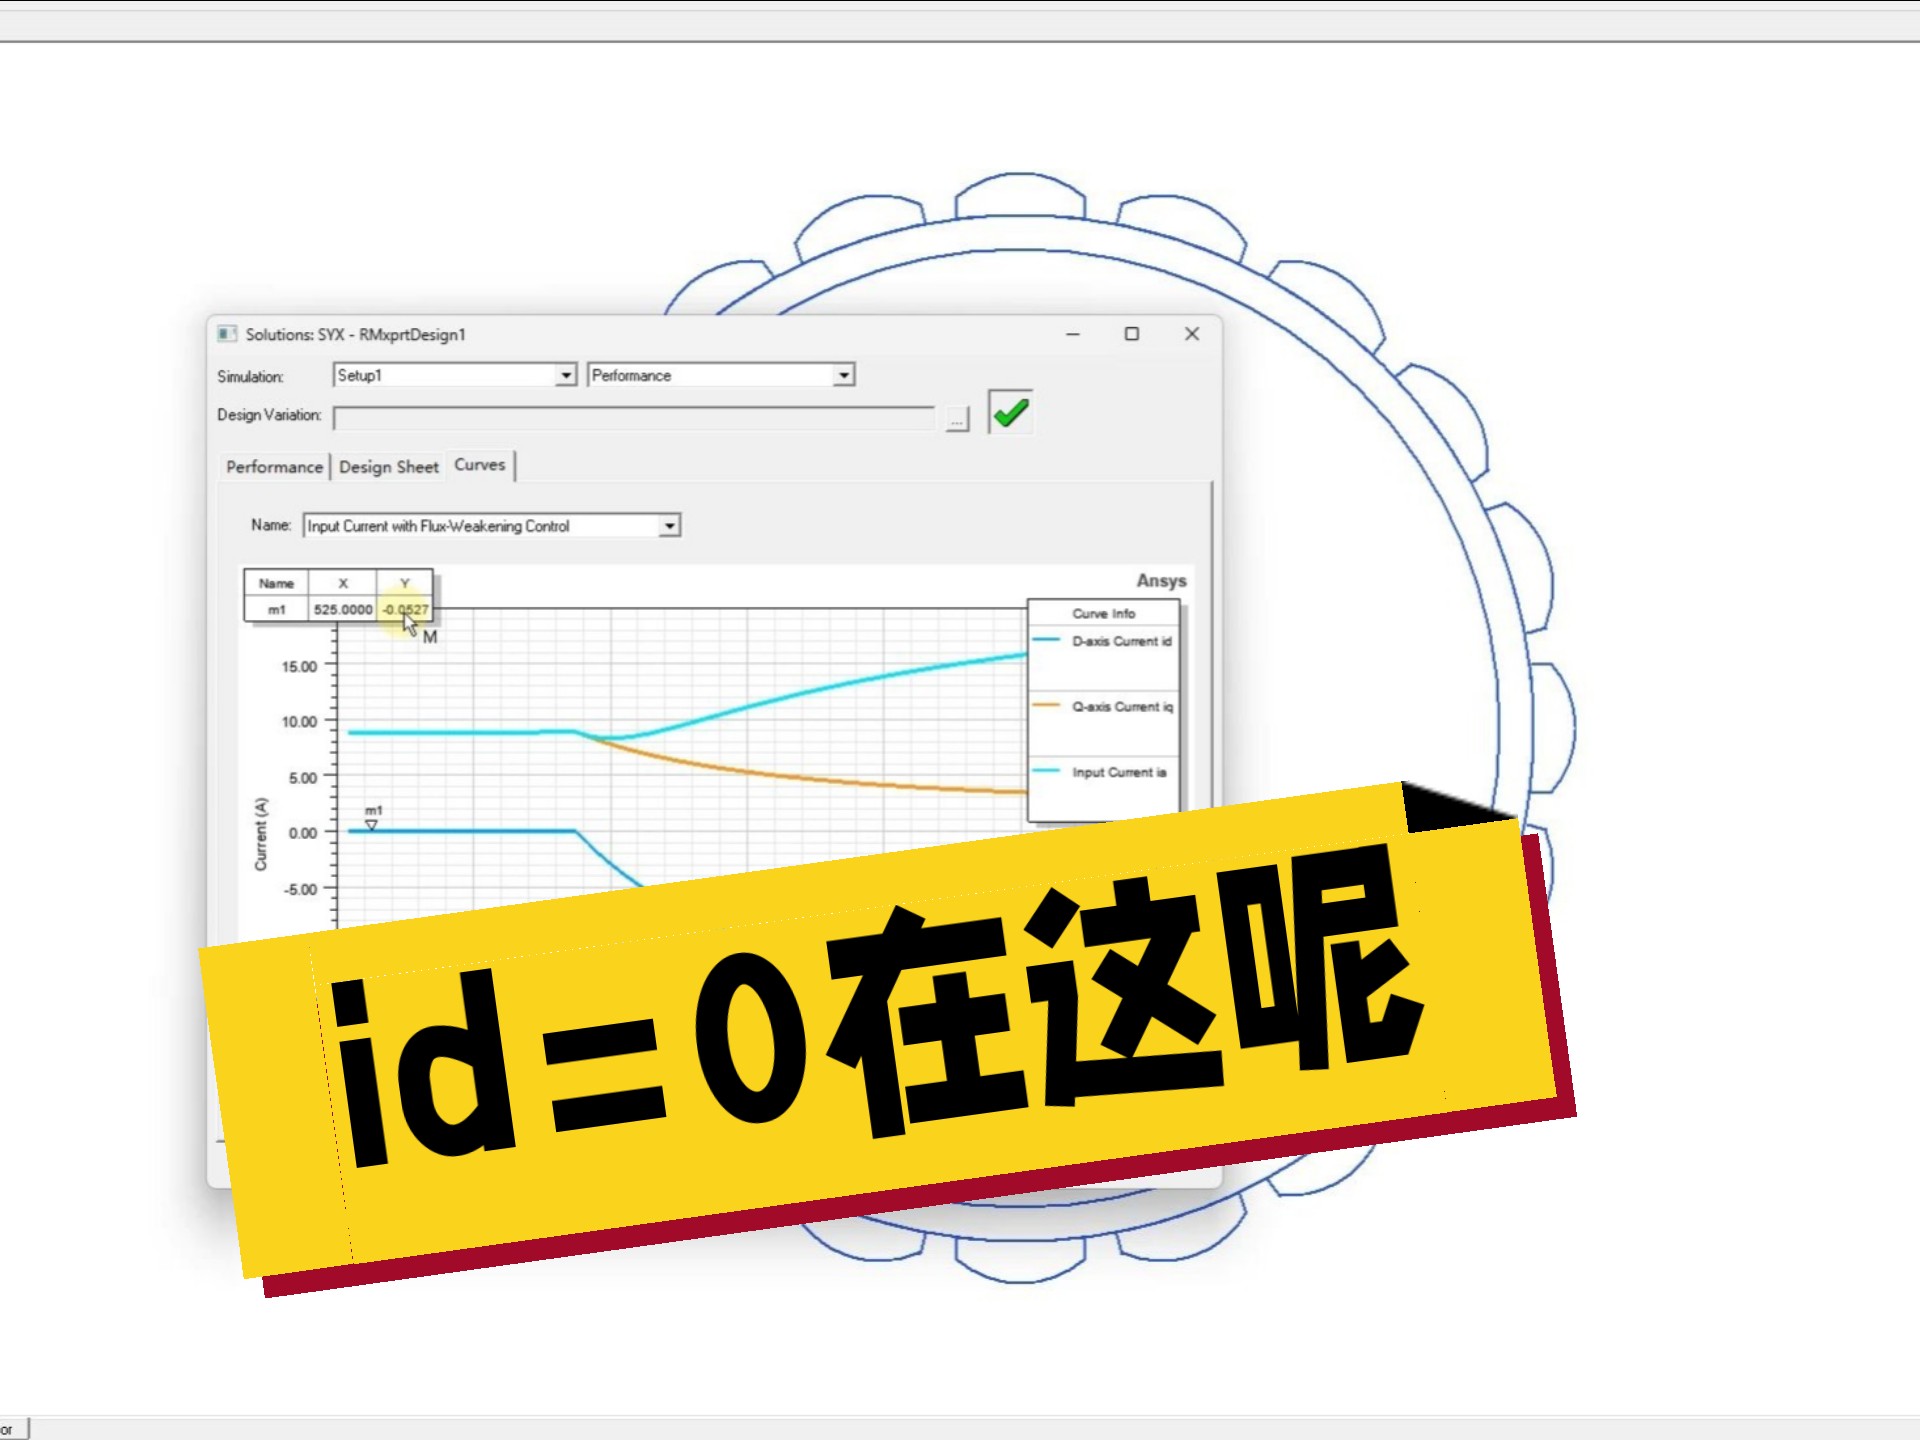This screenshot has height=1440, width=1920.
Task: Select the Curves tab
Action: (479, 465)
